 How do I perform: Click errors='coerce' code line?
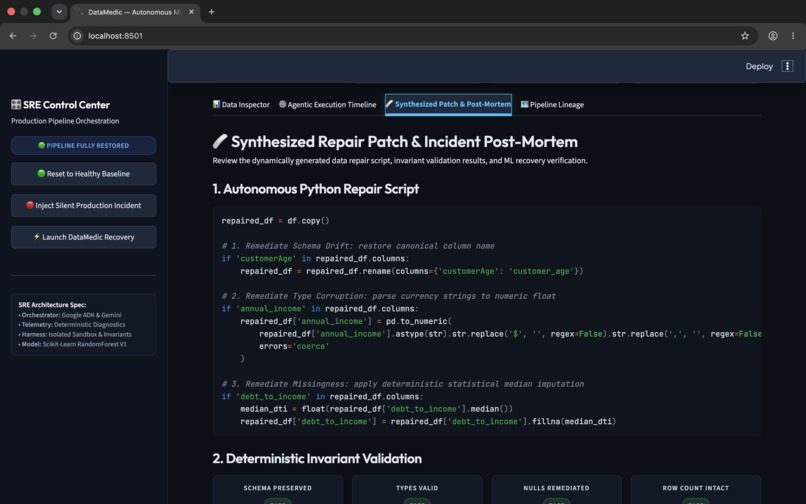292,346
